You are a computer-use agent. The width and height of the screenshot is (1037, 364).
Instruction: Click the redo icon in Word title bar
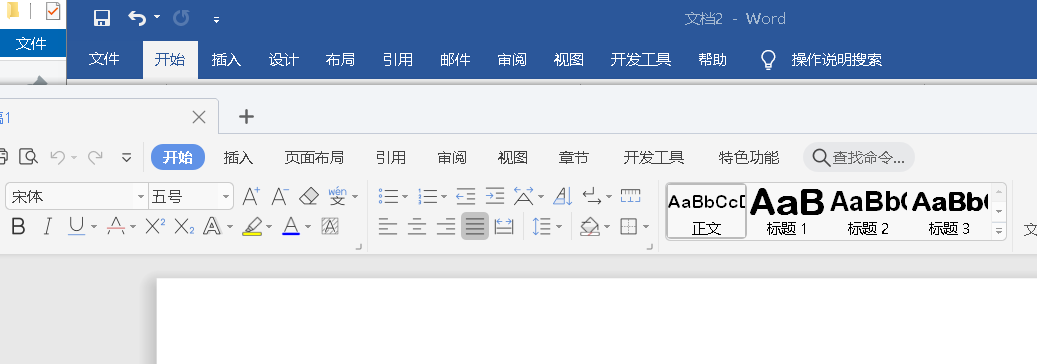[181, 18]
